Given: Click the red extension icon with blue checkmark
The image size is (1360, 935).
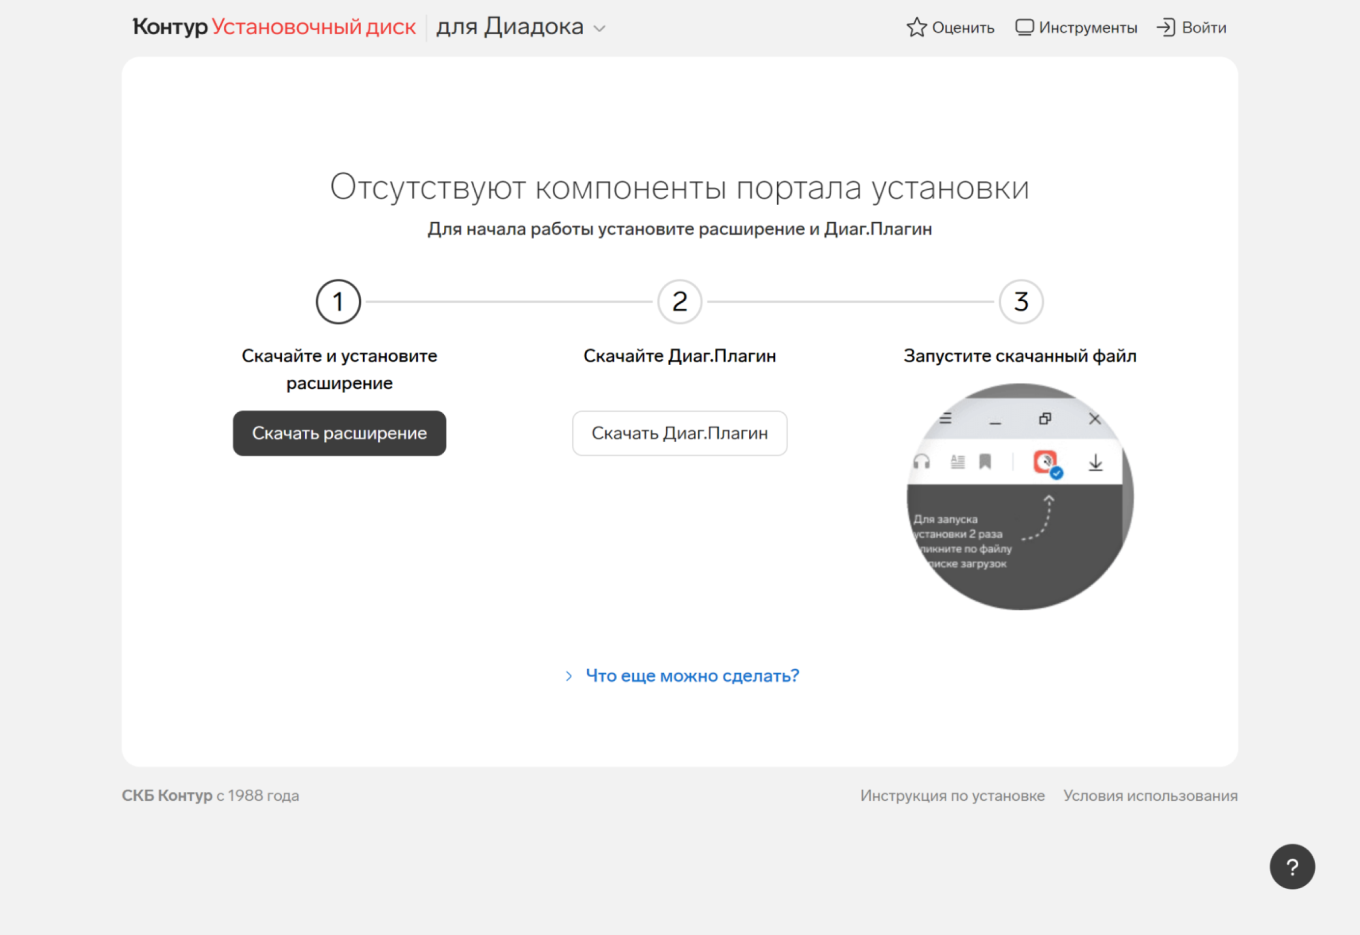Looking at the screenshot, I should (1046, 462).
